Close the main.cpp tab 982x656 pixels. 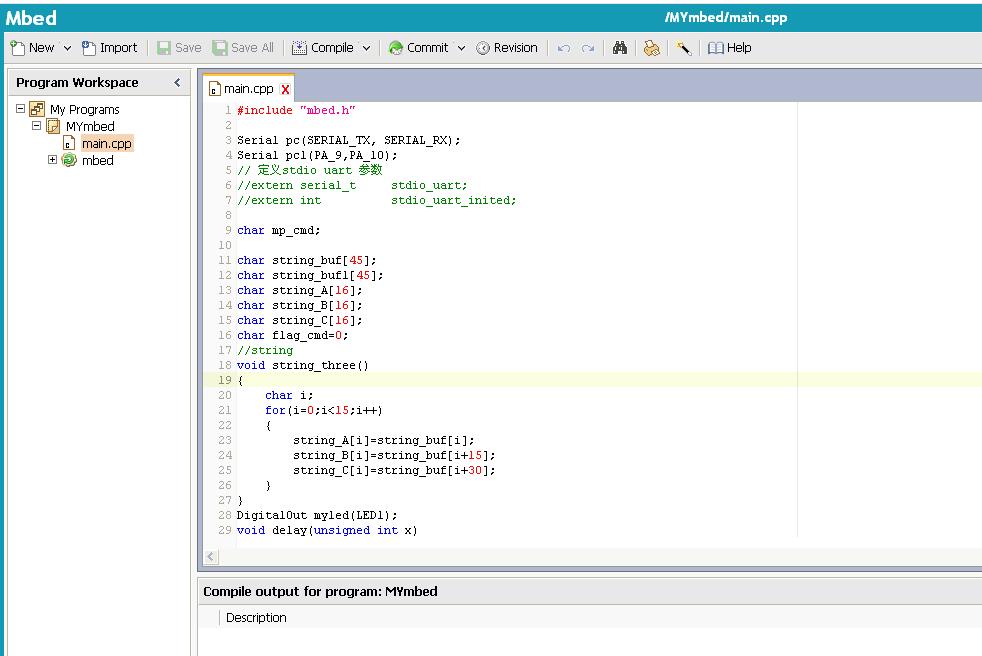coord(285,89)
